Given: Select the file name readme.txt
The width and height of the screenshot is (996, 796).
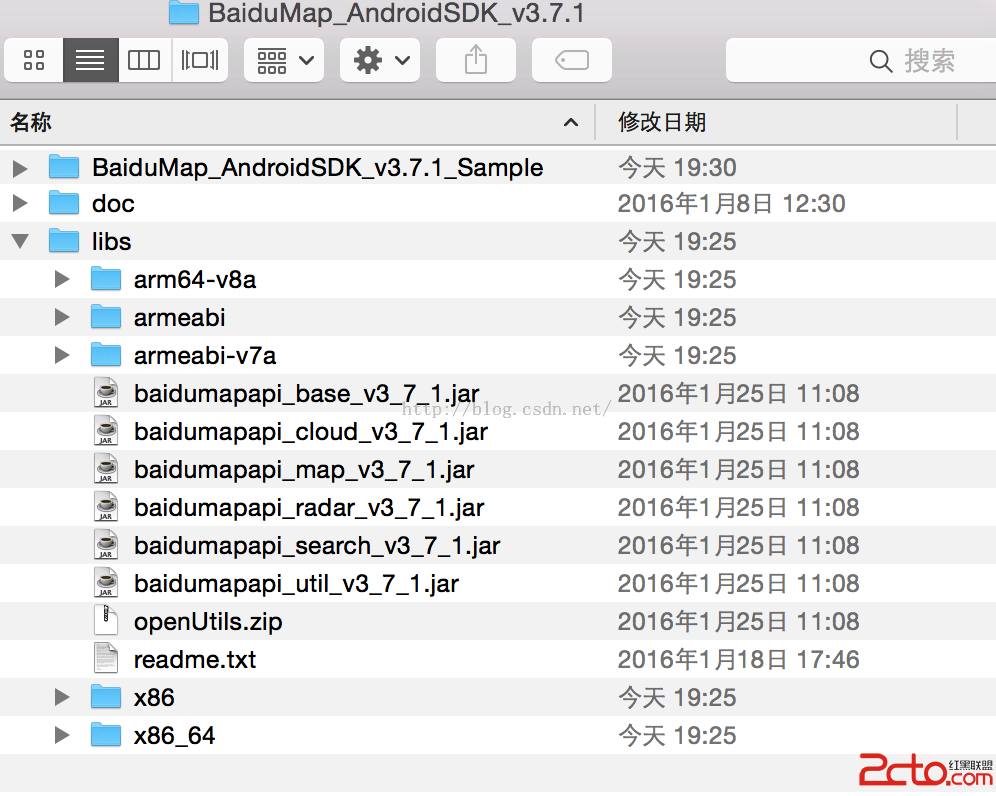Looking at the screenshot, I should click(194, 659).
